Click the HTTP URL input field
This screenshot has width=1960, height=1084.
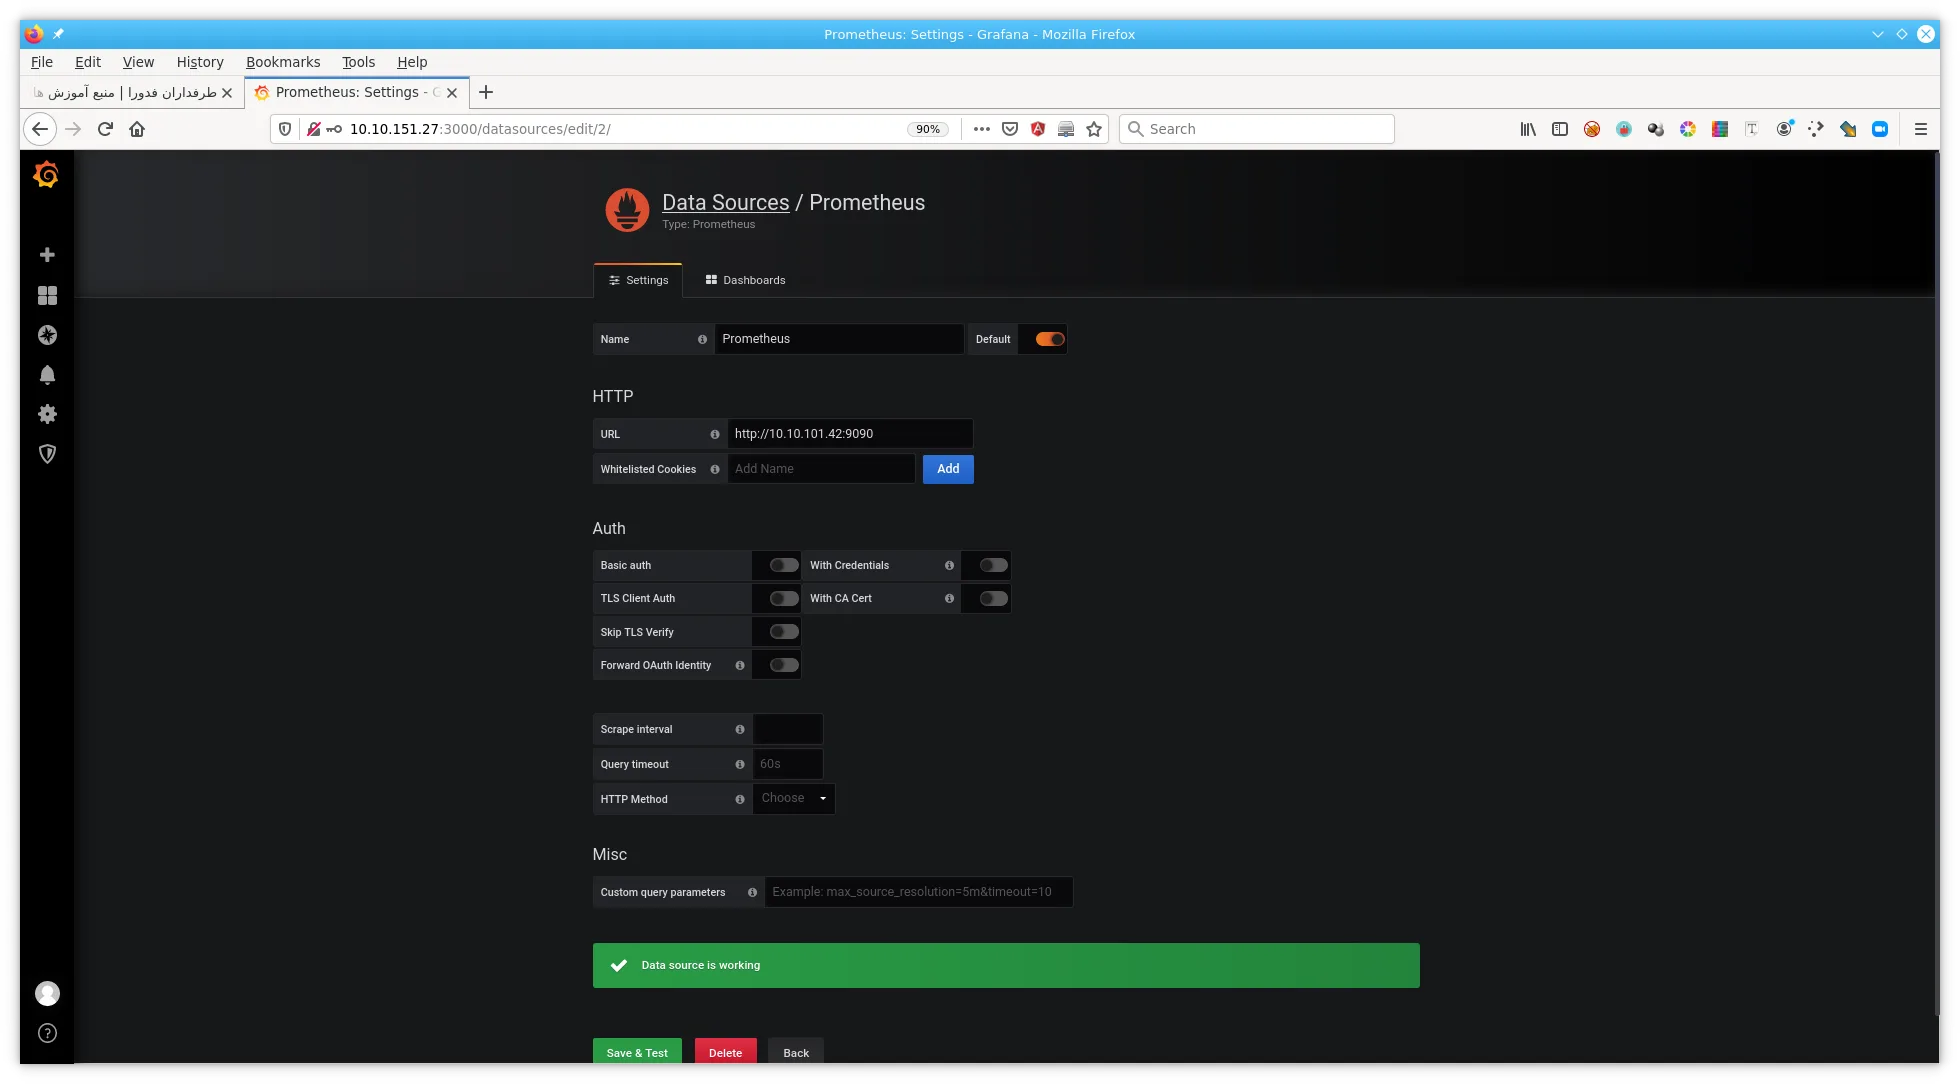(x=850, y=434)
